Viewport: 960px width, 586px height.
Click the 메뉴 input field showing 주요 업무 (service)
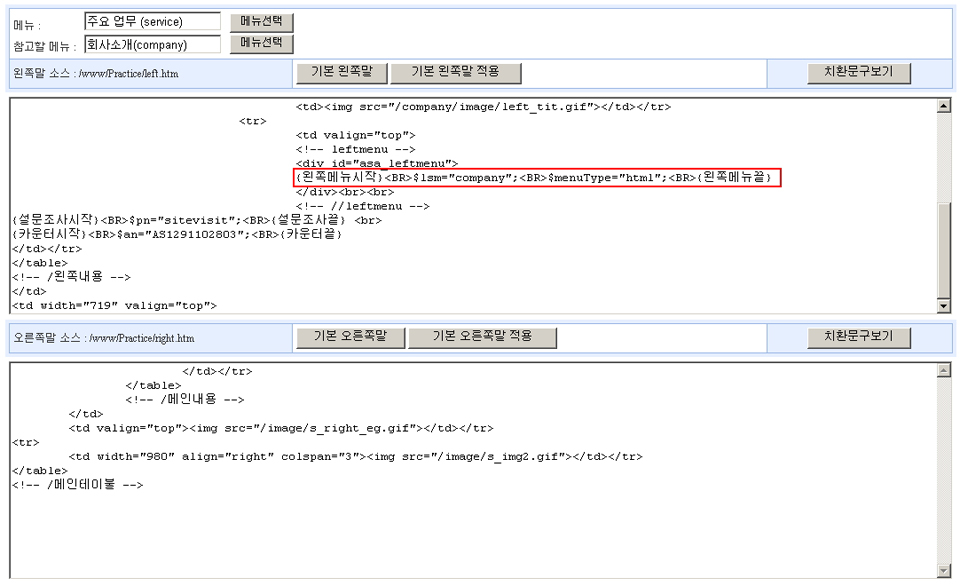(151, 21)
